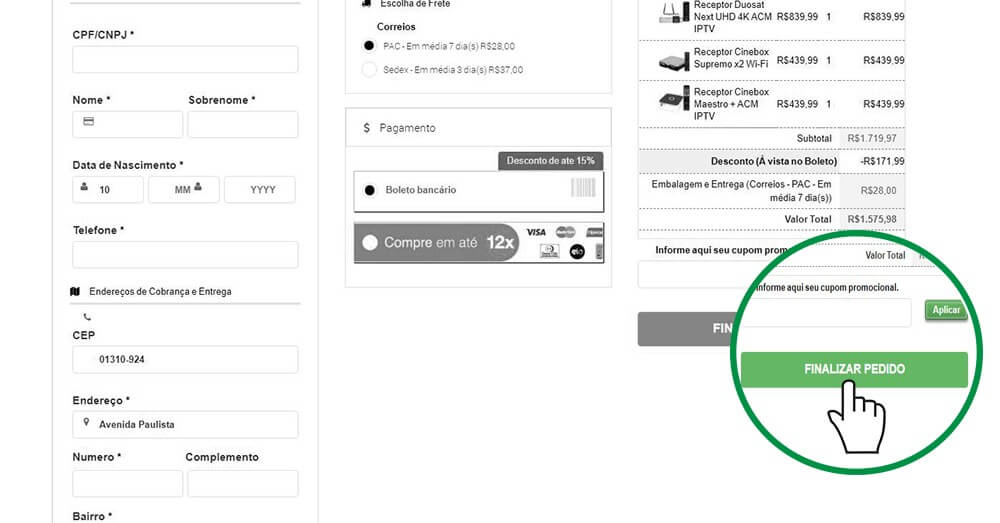Click the Valor Total R$1.575,98

pos(872,219)
